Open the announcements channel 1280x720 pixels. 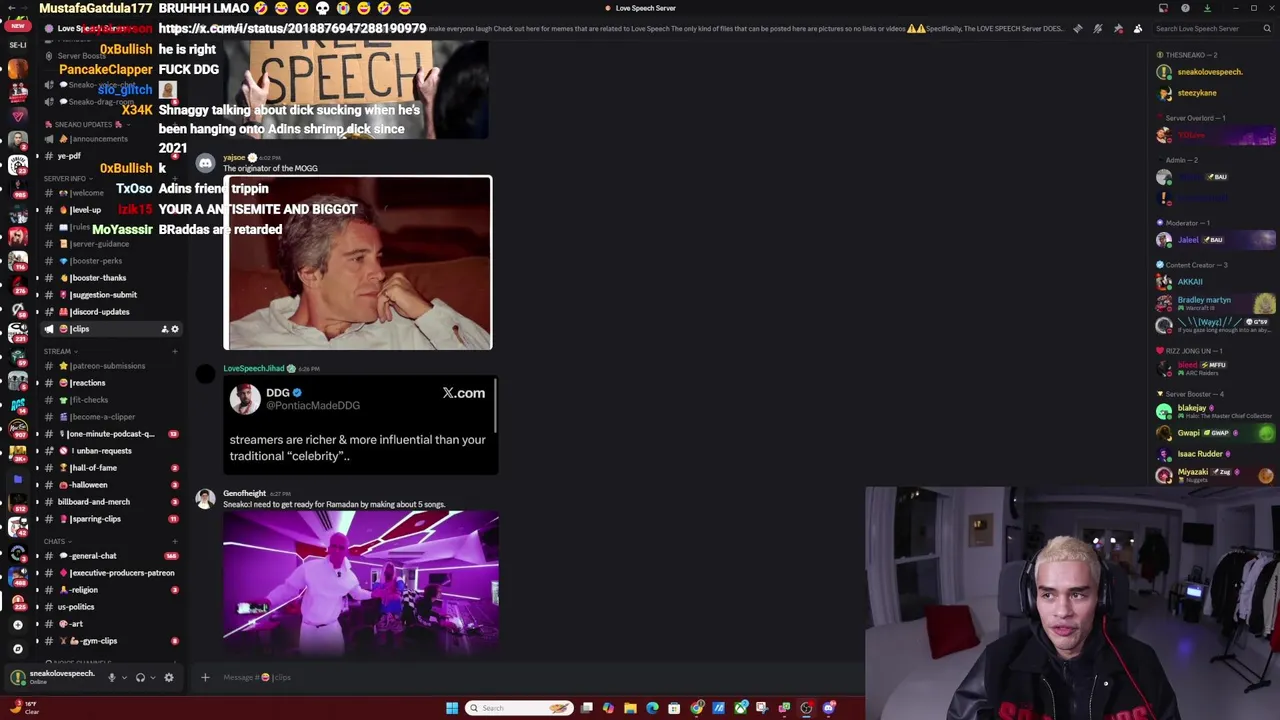[110, 139]
